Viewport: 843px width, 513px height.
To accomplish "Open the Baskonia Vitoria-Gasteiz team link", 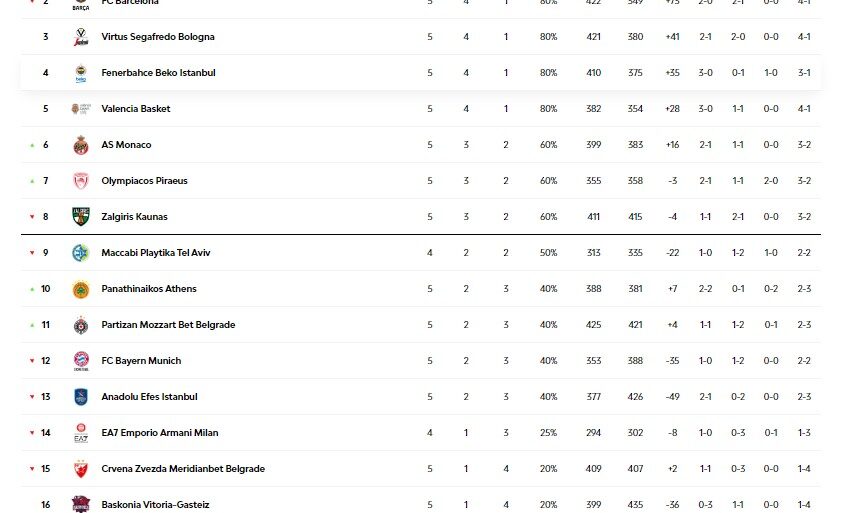I will pos(155,505).
